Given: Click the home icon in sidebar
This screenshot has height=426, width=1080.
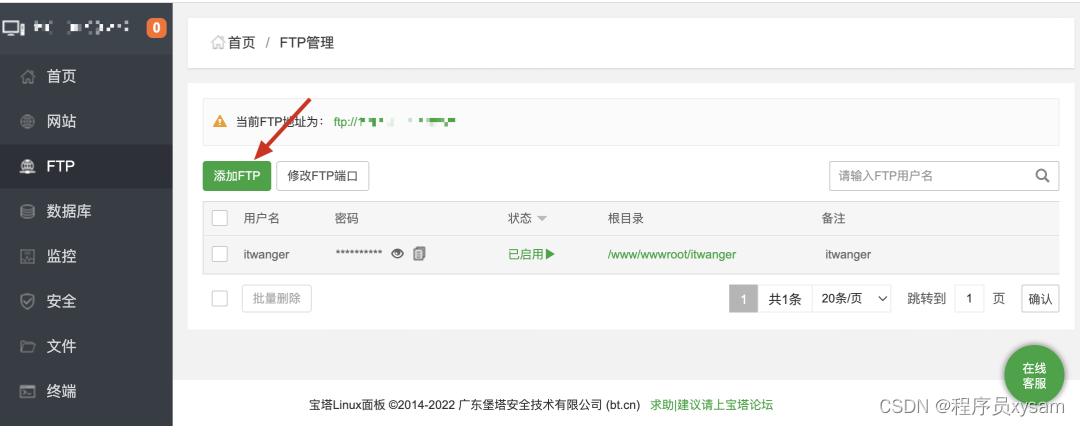Looking at the screenshot, I should click(28, 77).
